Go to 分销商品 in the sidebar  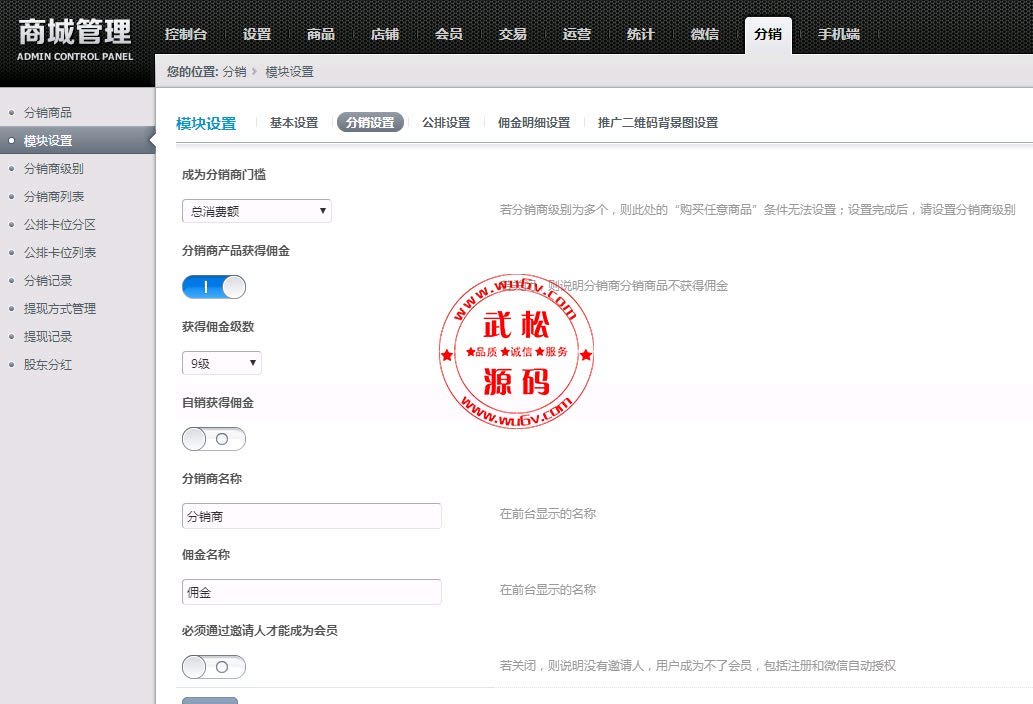point(48,113)
